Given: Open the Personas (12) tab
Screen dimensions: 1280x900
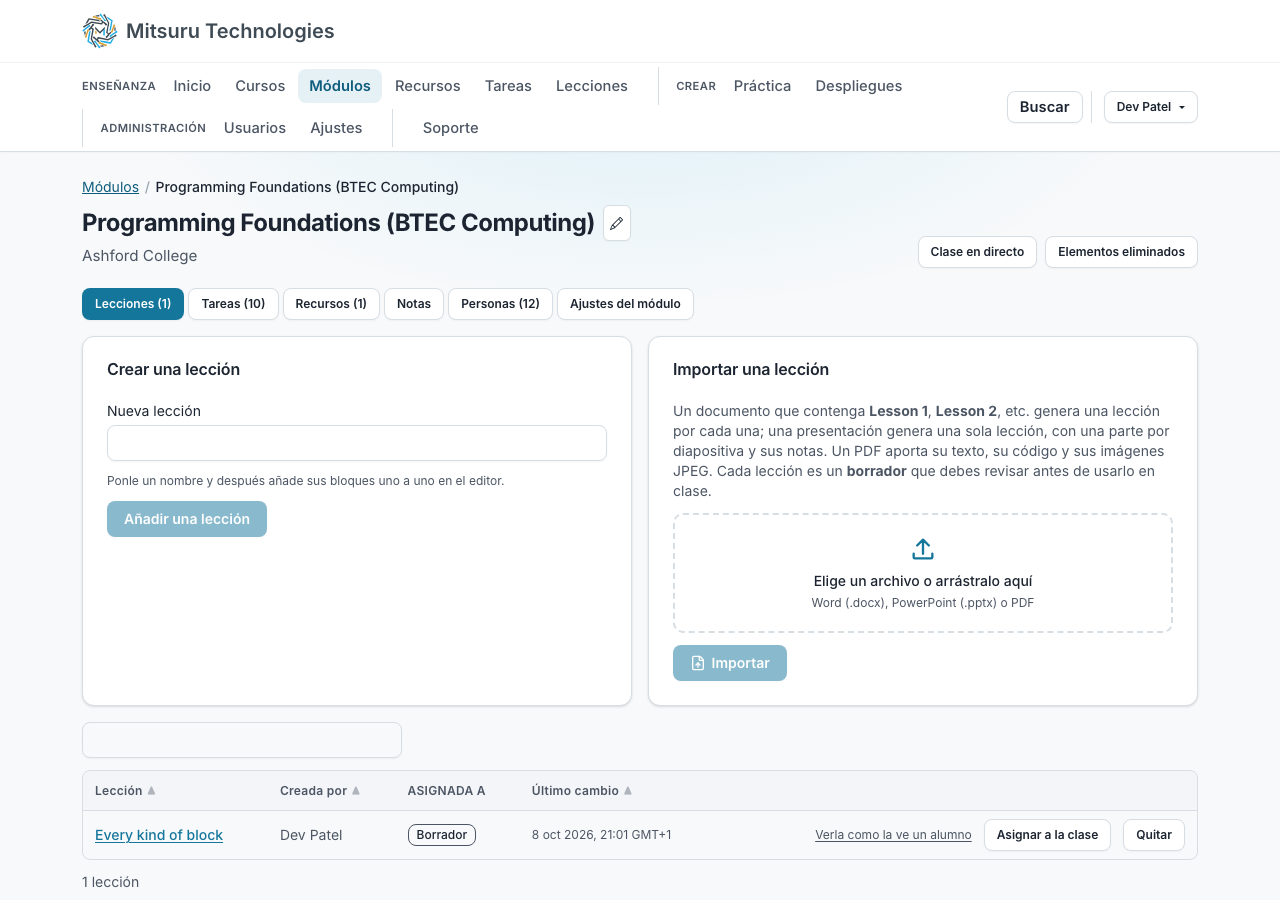Looking at the screenshot, I should click(x=500, y=304).
